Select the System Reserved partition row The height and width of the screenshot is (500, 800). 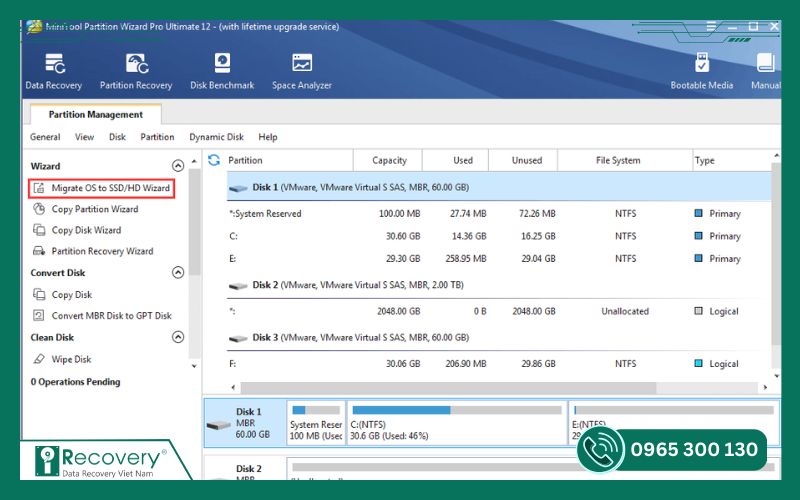point(499,214)
